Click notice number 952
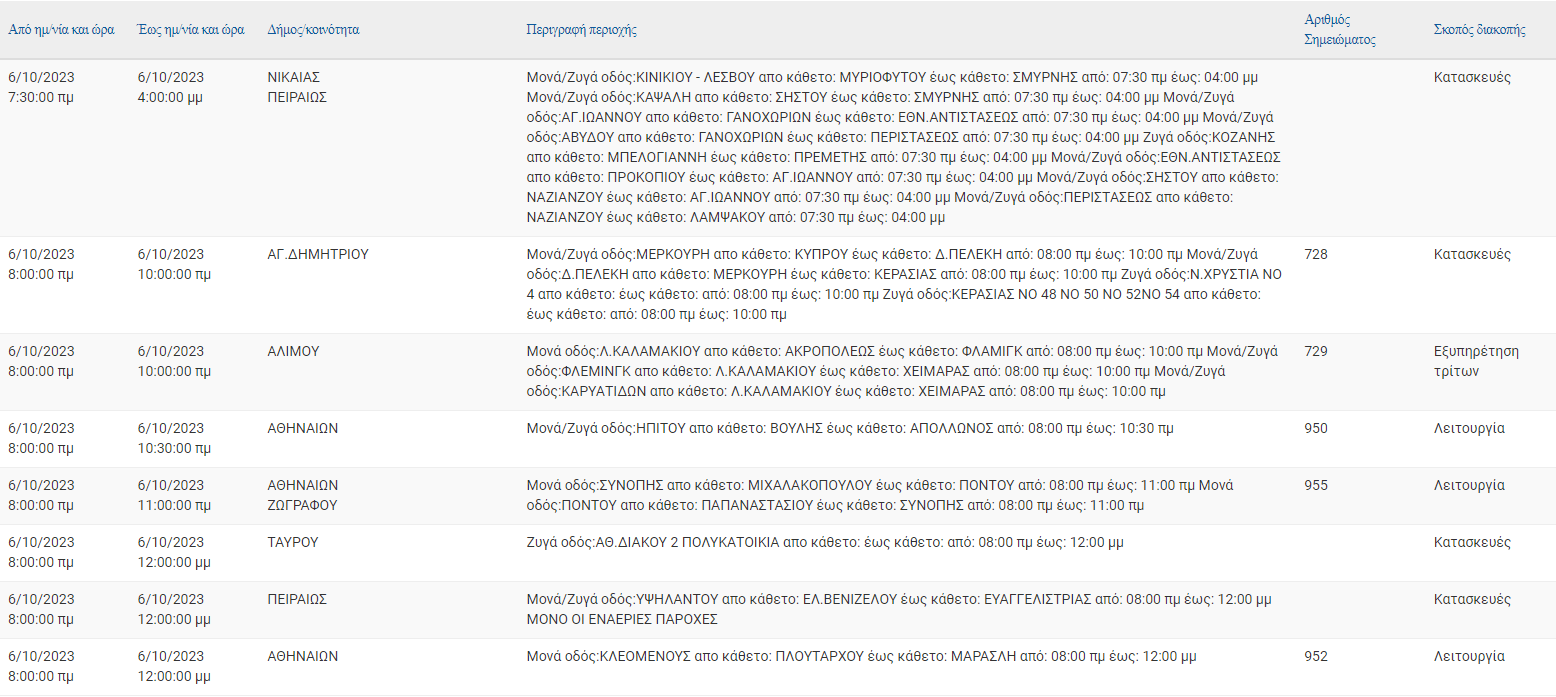Screen dimensions: 1556x697 click(1316, 656)
